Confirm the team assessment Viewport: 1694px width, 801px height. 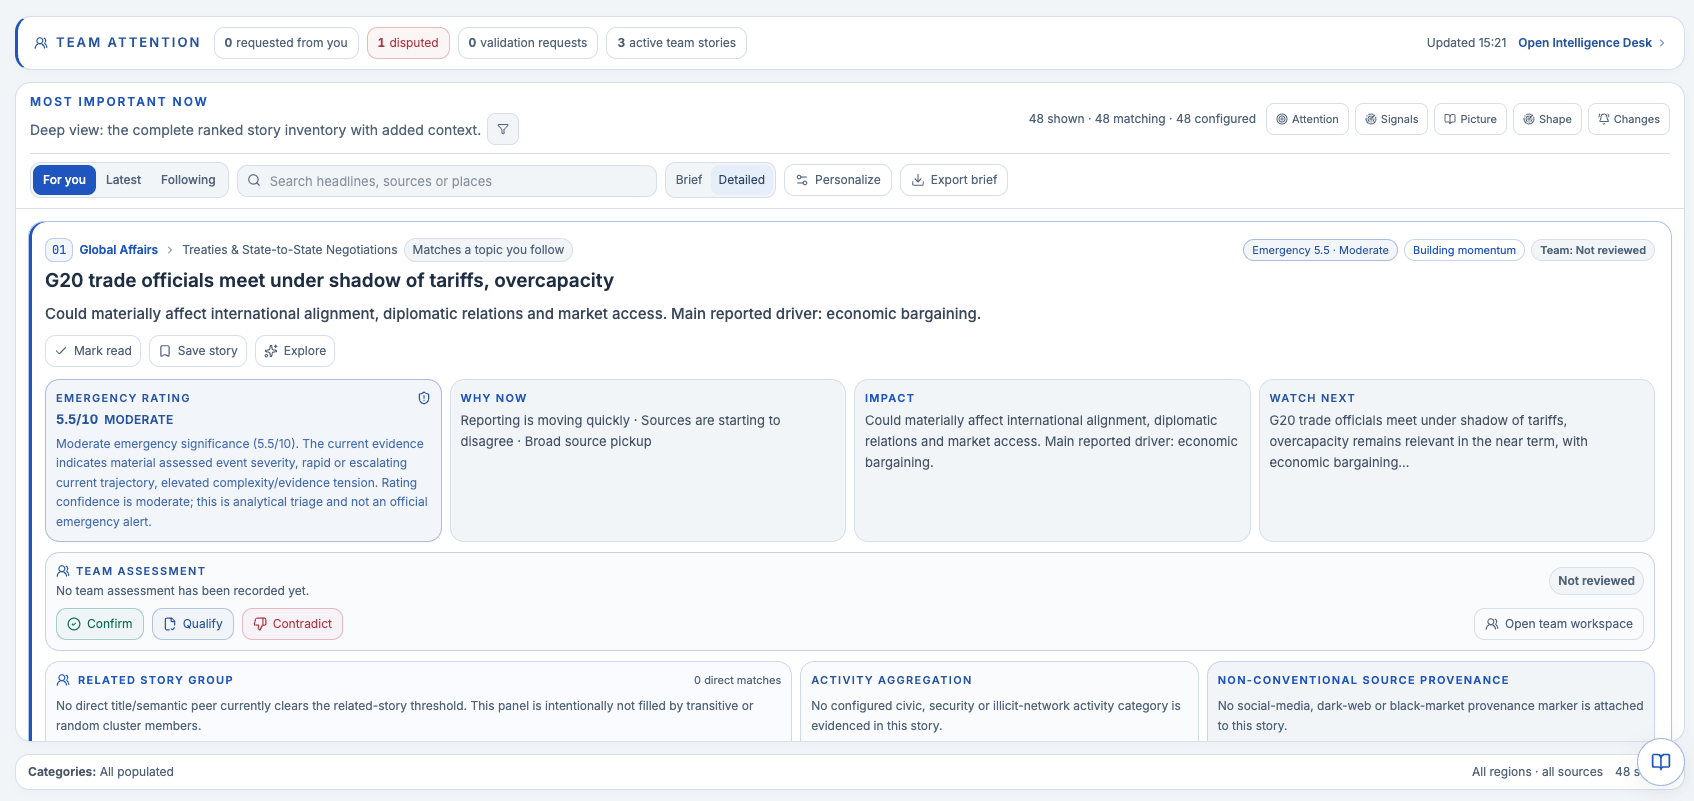click(100, 624)
